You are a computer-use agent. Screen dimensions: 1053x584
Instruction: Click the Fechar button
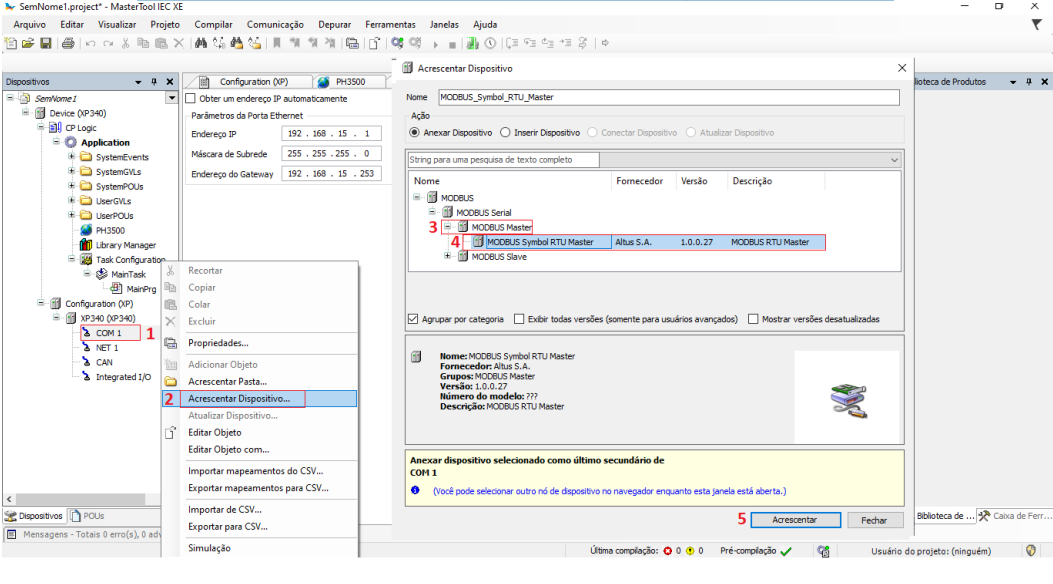pos(873,520)
